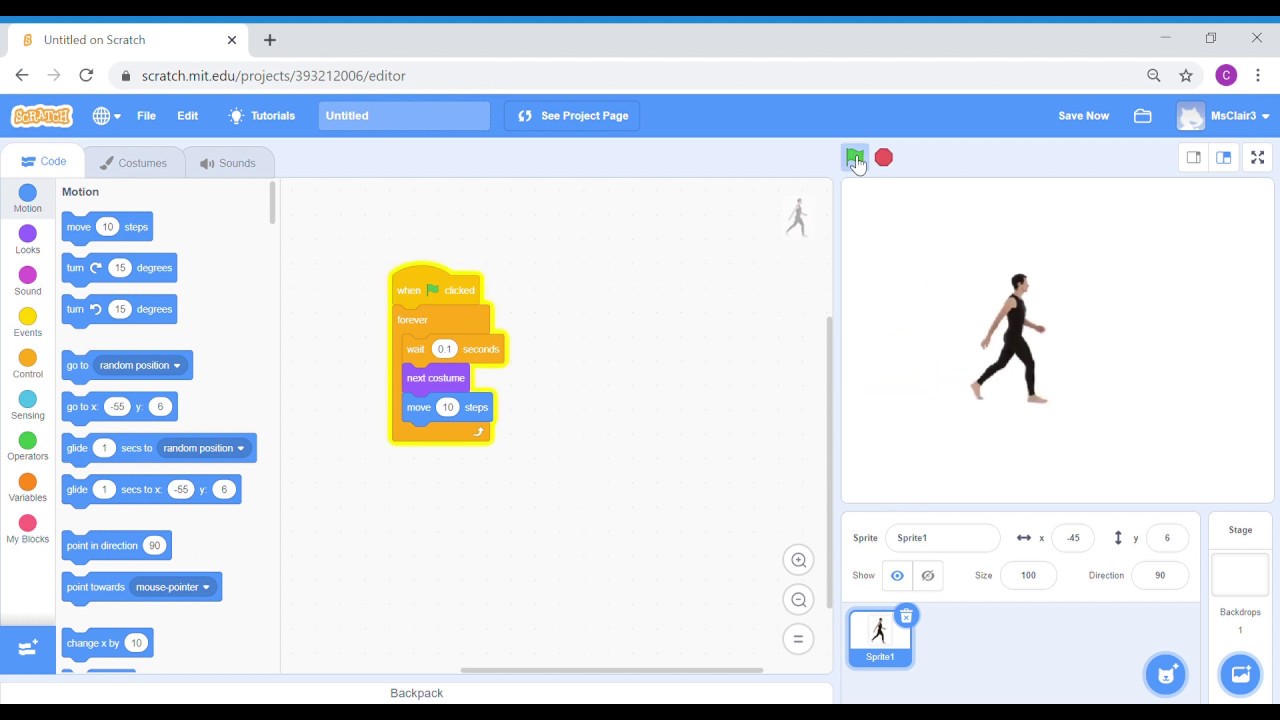The height and width of the screenshot is (720, 1280).
Task: Open the 'glide secs to random position' dropdown
Action: click(x=204, y=448)
